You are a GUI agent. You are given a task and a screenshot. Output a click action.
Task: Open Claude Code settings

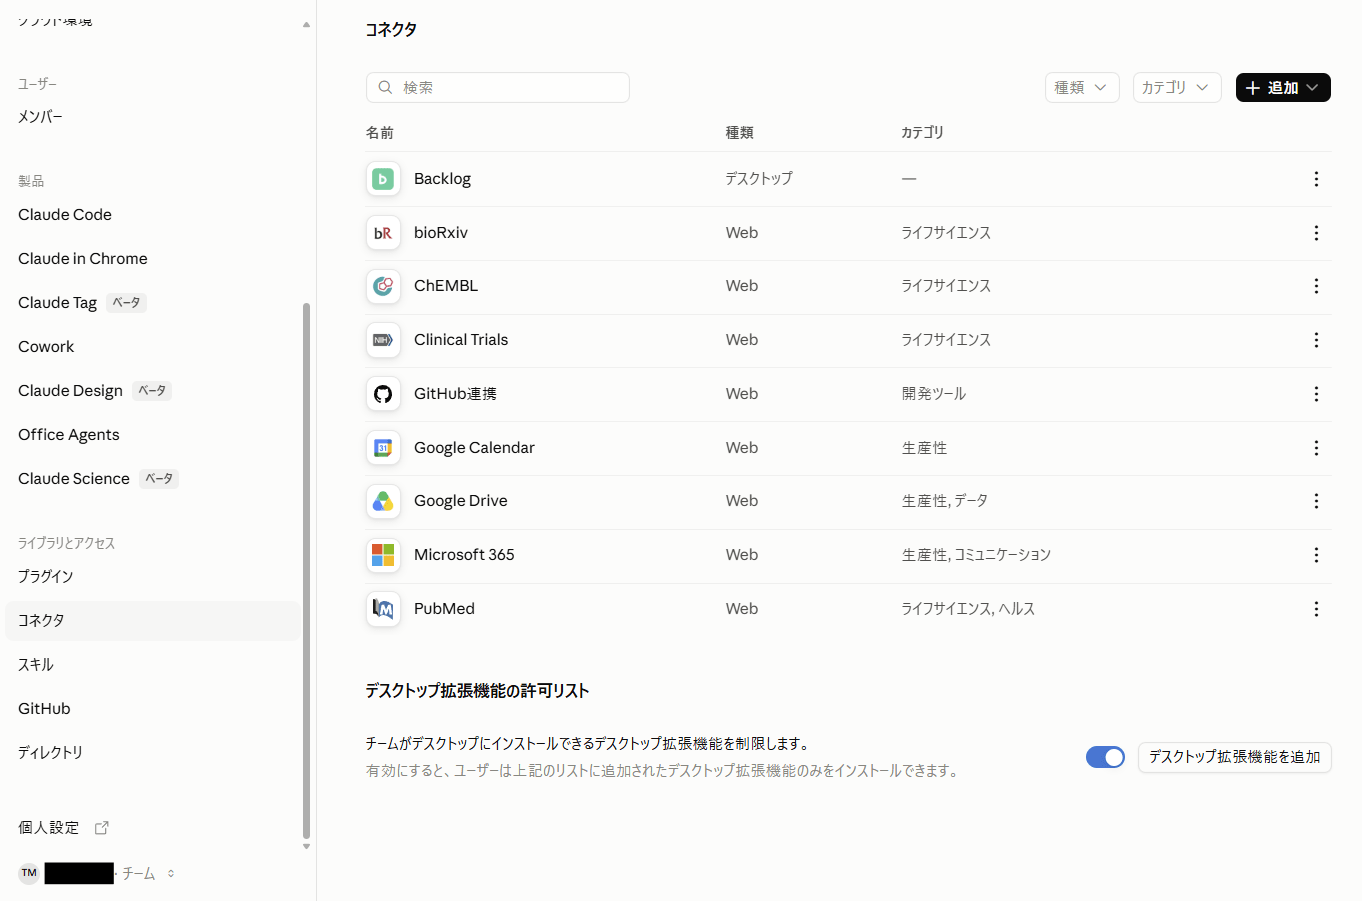[x=65, y=215]
